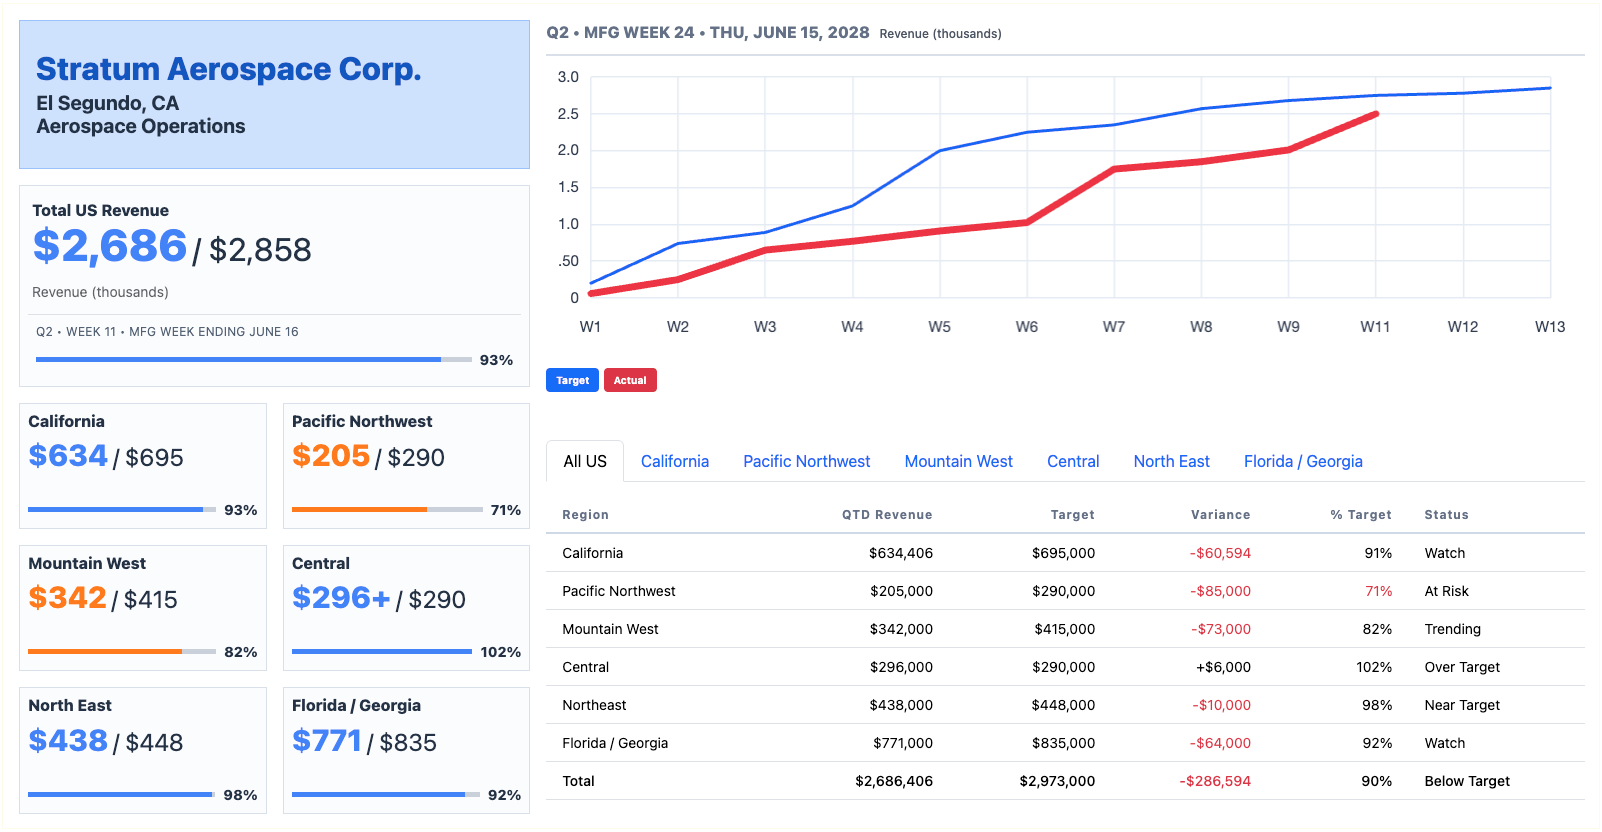This screenshot has height=832, width=1602.
Task: Click the $771,000 QTD revenue cell
Action: (903, 743)
